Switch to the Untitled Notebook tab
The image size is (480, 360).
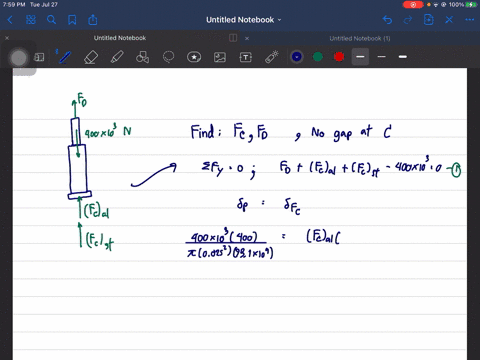point(120,38)
